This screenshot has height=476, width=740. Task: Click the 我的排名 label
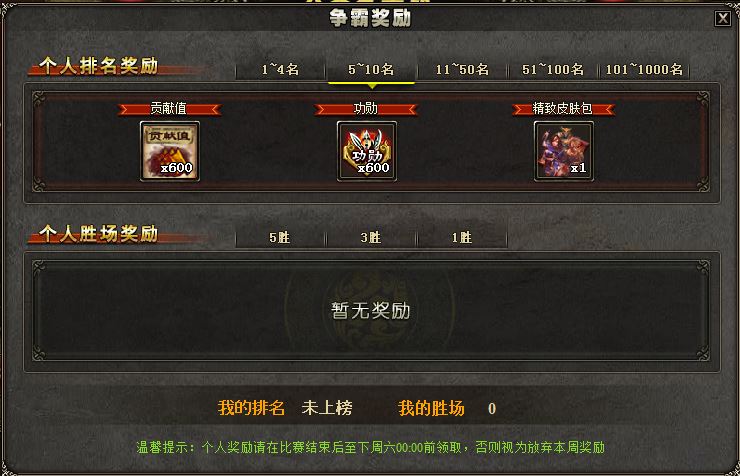[x=252, y=408]
